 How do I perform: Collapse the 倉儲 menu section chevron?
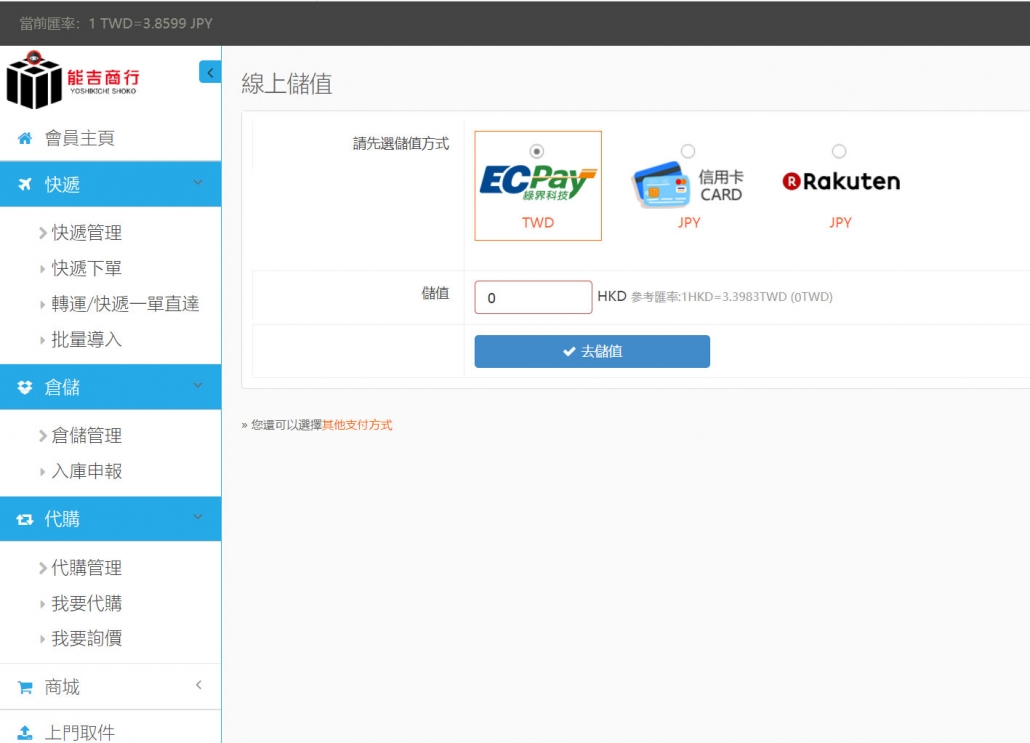(198, 386)
